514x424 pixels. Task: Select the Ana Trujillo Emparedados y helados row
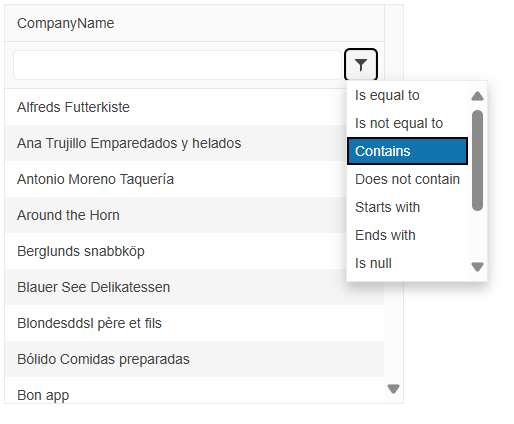pos(176,143)
